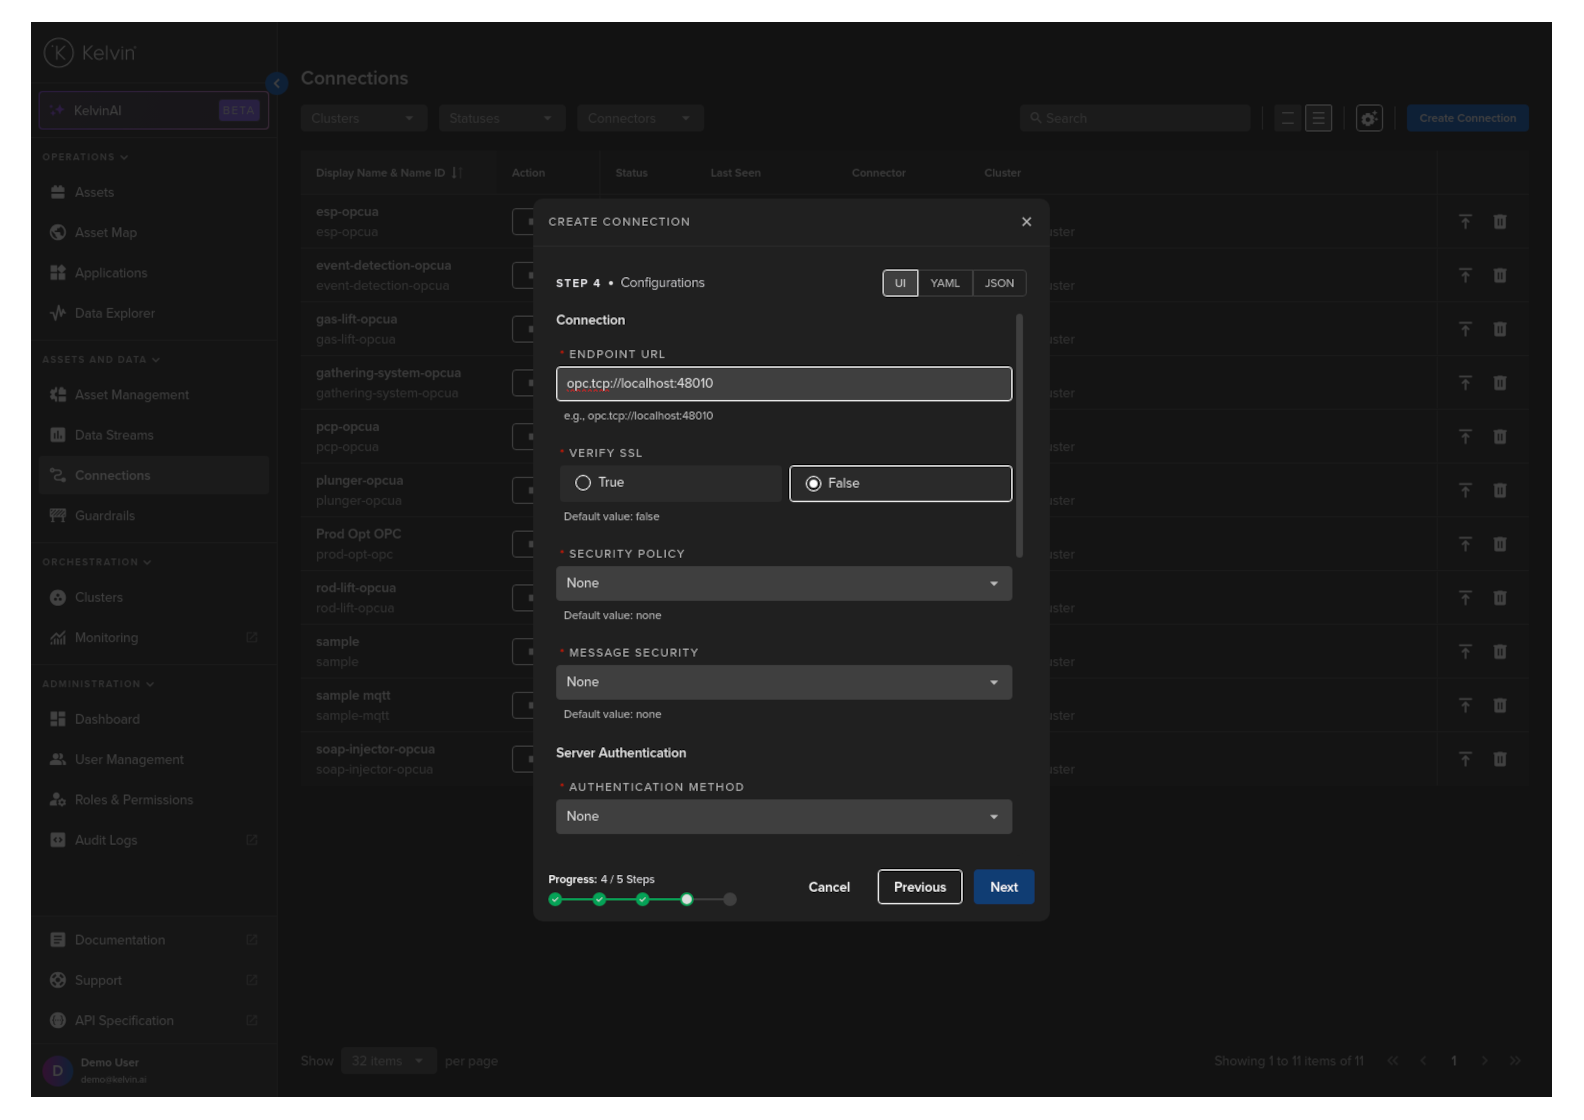Click the upload icon for gas-lift-opcua row

(x=1465, y=329)
